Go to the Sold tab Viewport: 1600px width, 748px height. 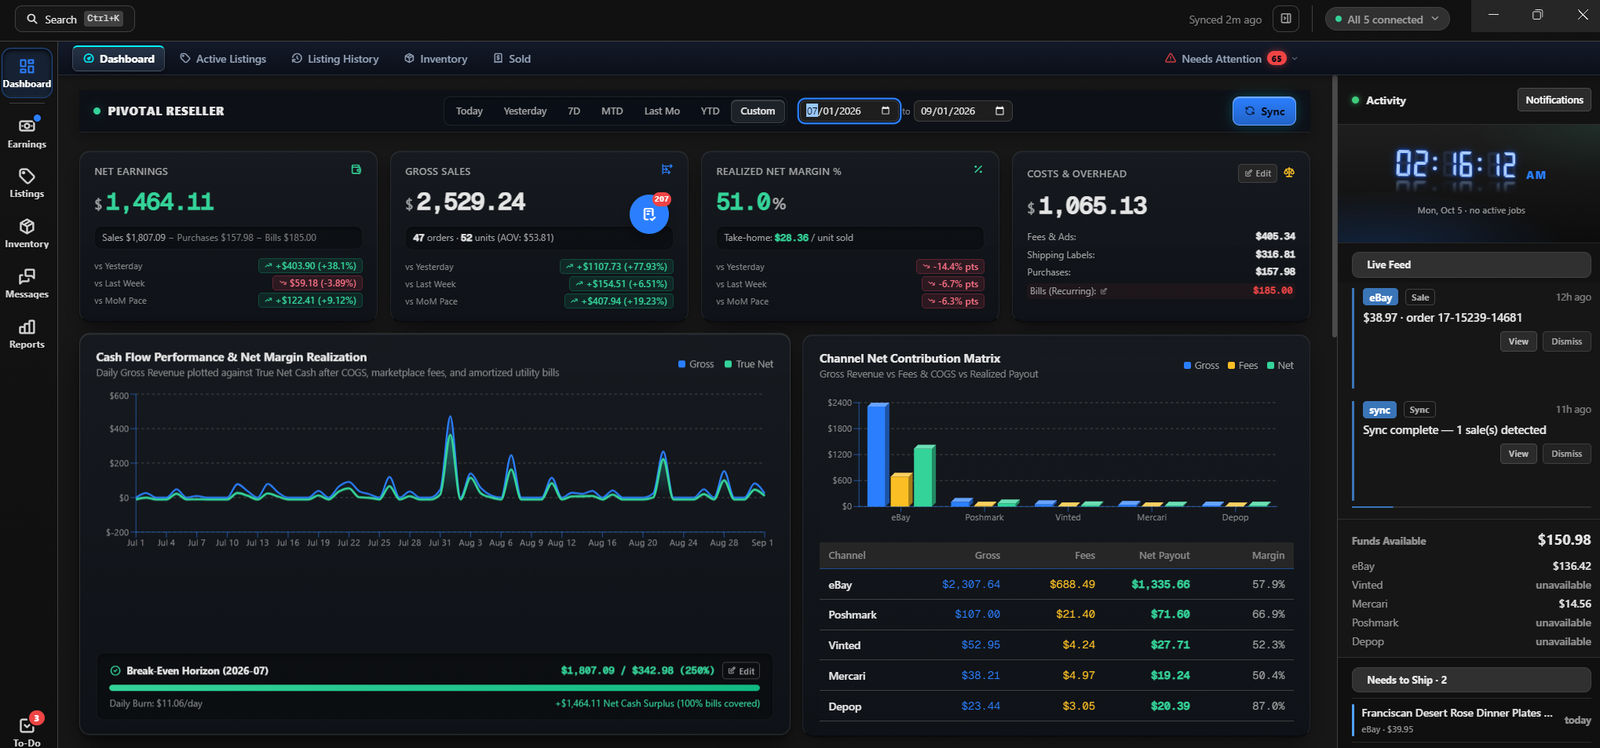[512, 59]
